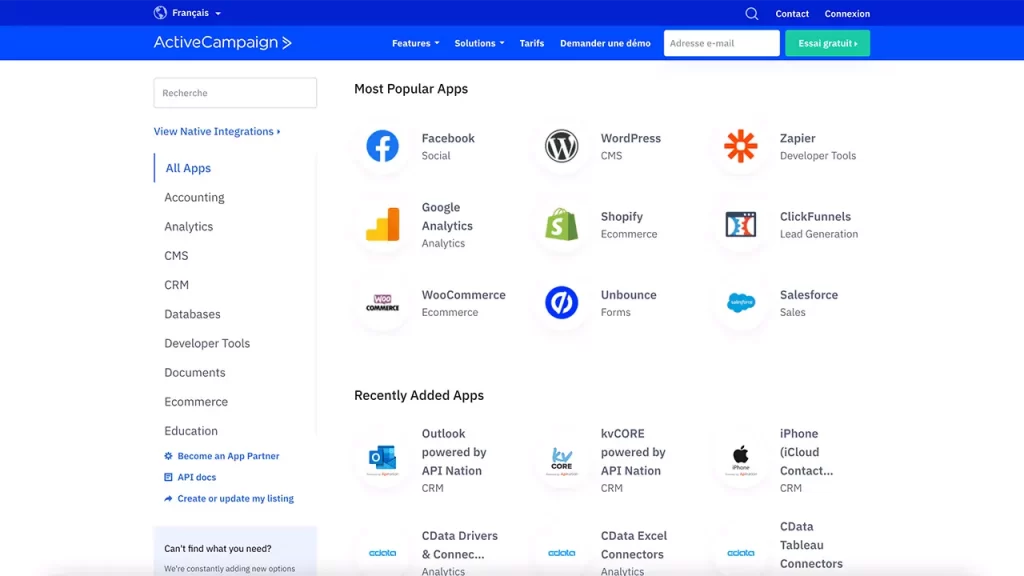The width and height of the screenshot is (1024, 576).
Task: Click the globe language icon
Action: coord(160,12)
